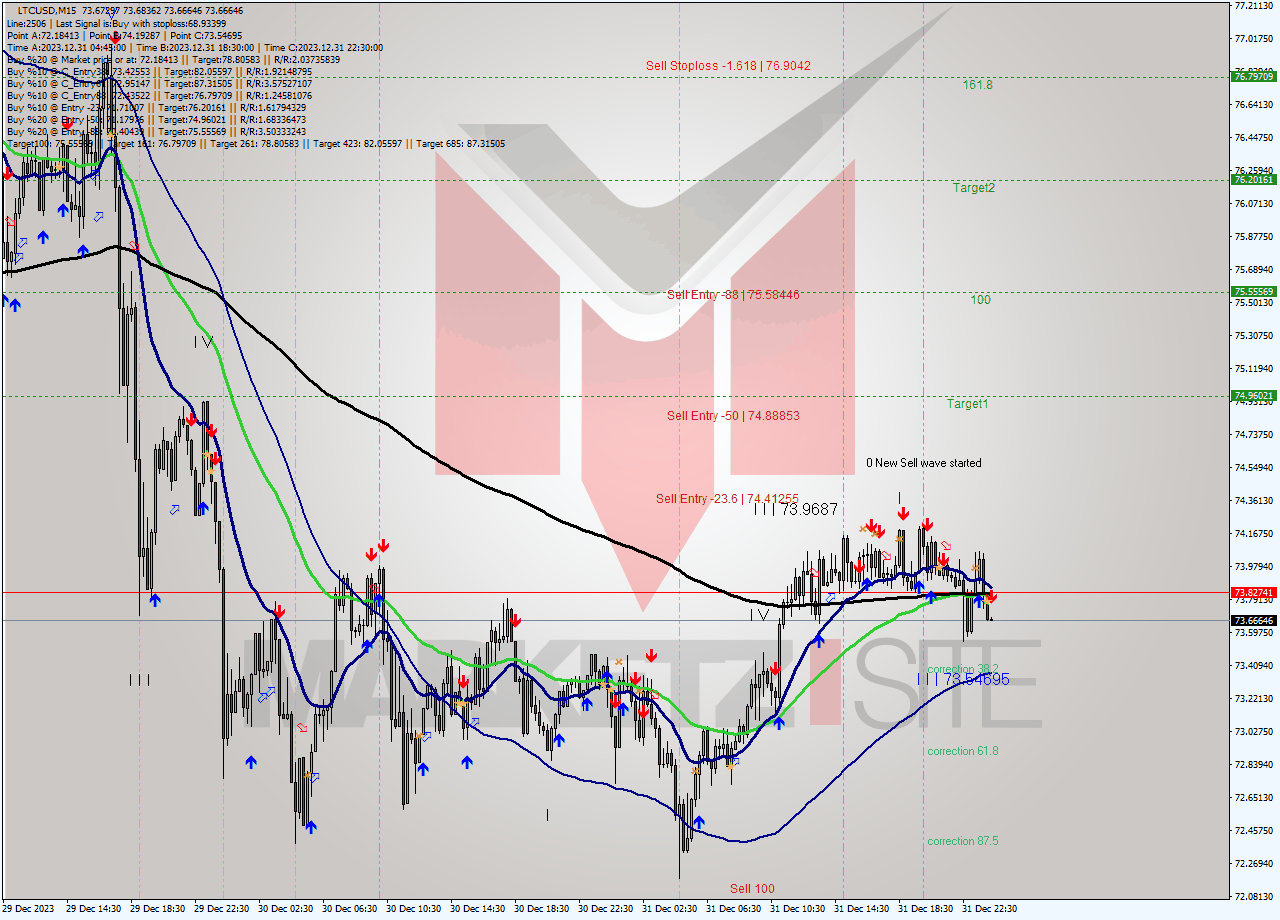Click 'Sell Stoploss -1.618 | 76.9042' label
Viewport: 1280px width, 920px height.
pos(728,66)
